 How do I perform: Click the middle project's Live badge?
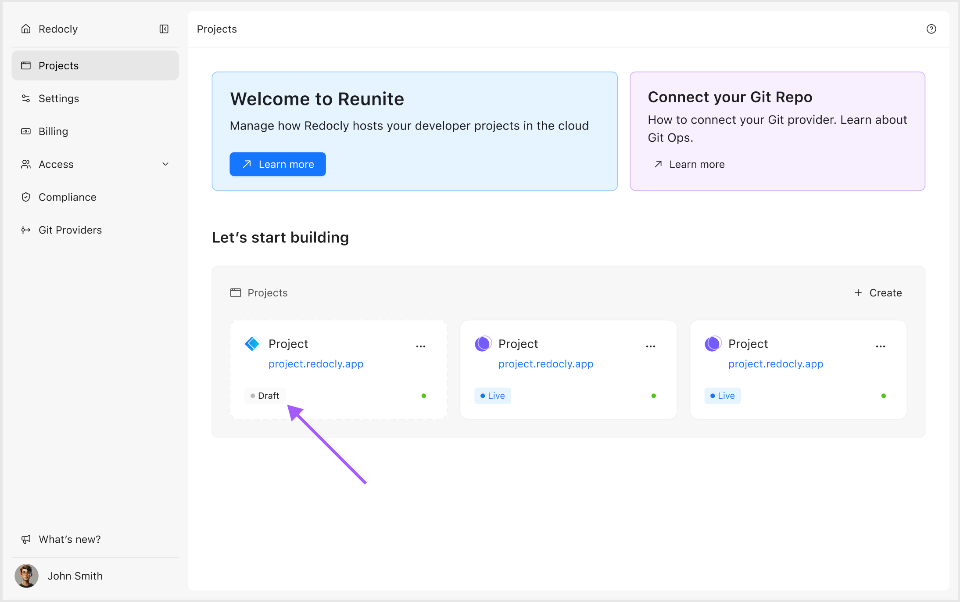(x=493, y=396)
